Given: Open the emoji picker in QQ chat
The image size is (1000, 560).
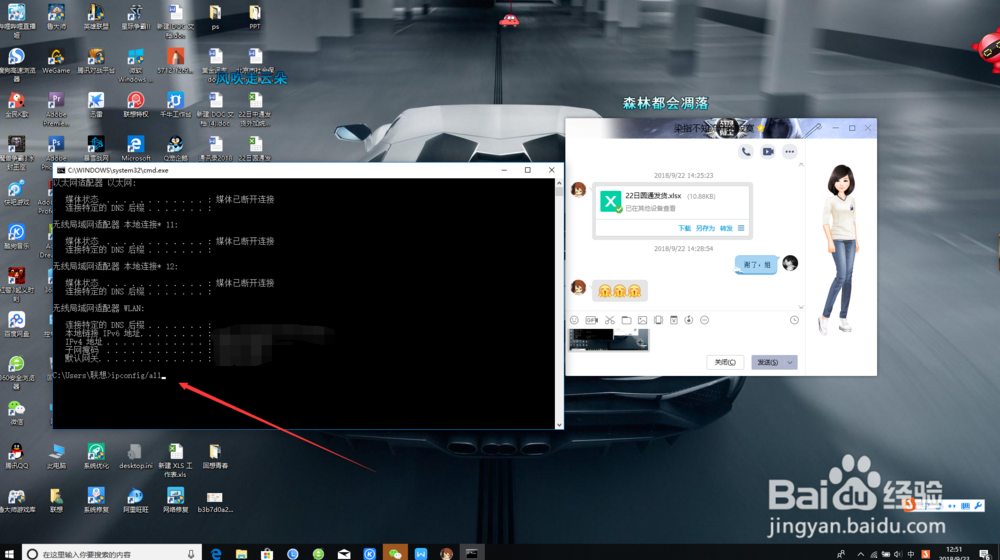Looking at the screenshot, I should pos(574,320).
